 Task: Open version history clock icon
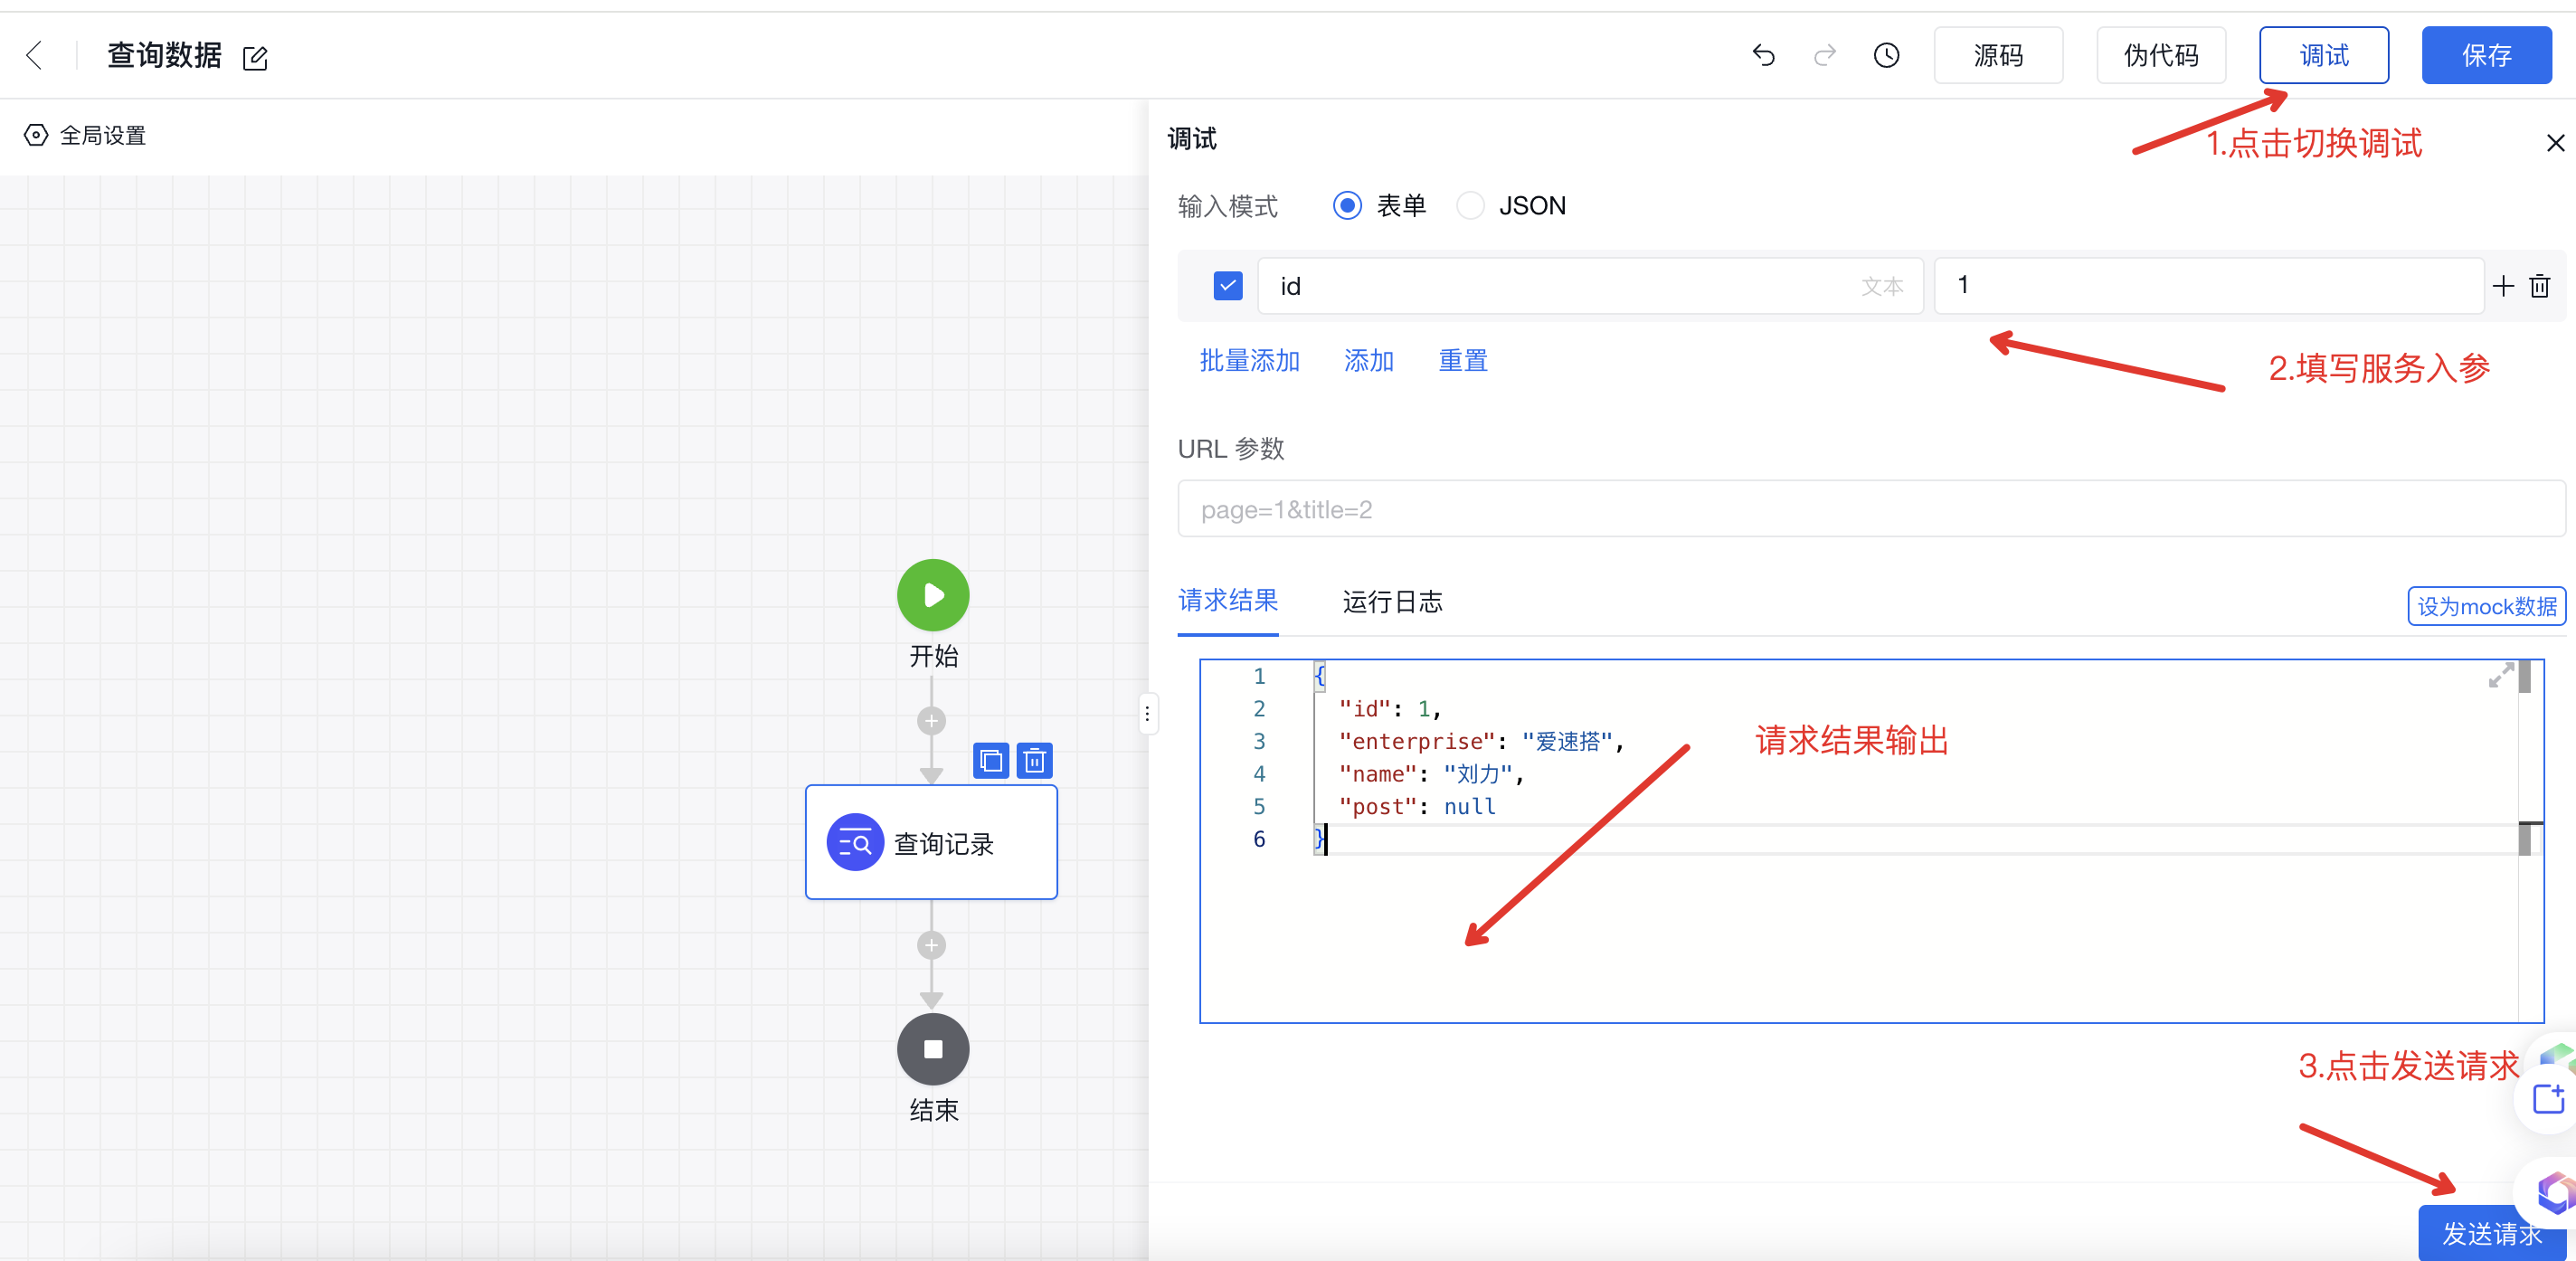[1886, 55]
